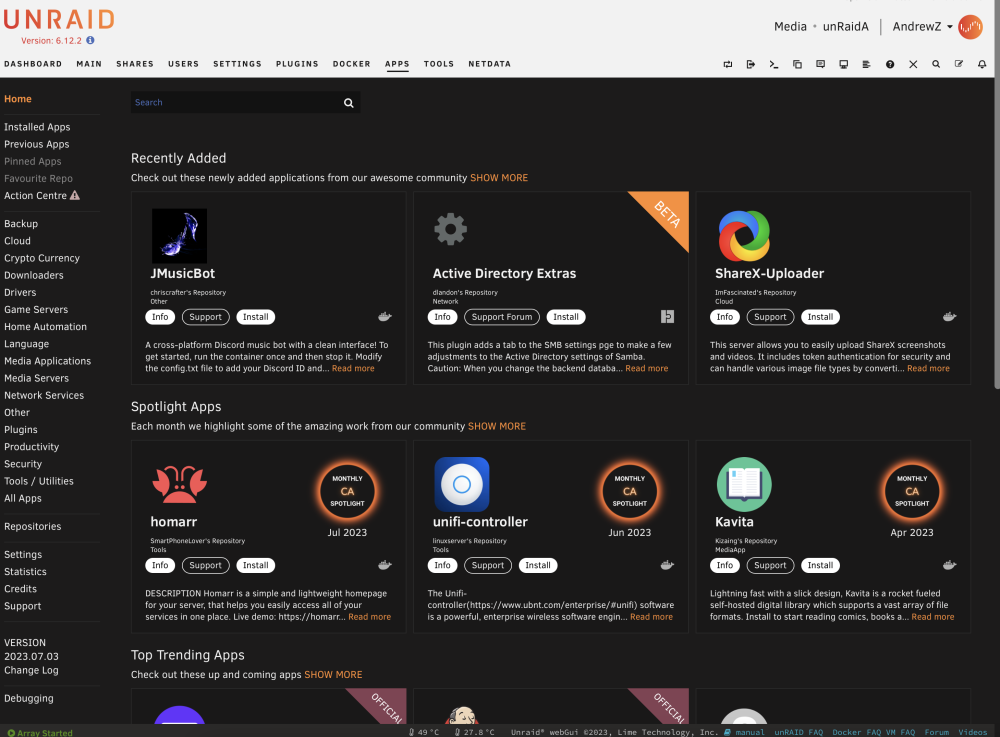Click the search magnifier in the Apps search box
The image size is (1000, 737).
[x=349, y=103]
